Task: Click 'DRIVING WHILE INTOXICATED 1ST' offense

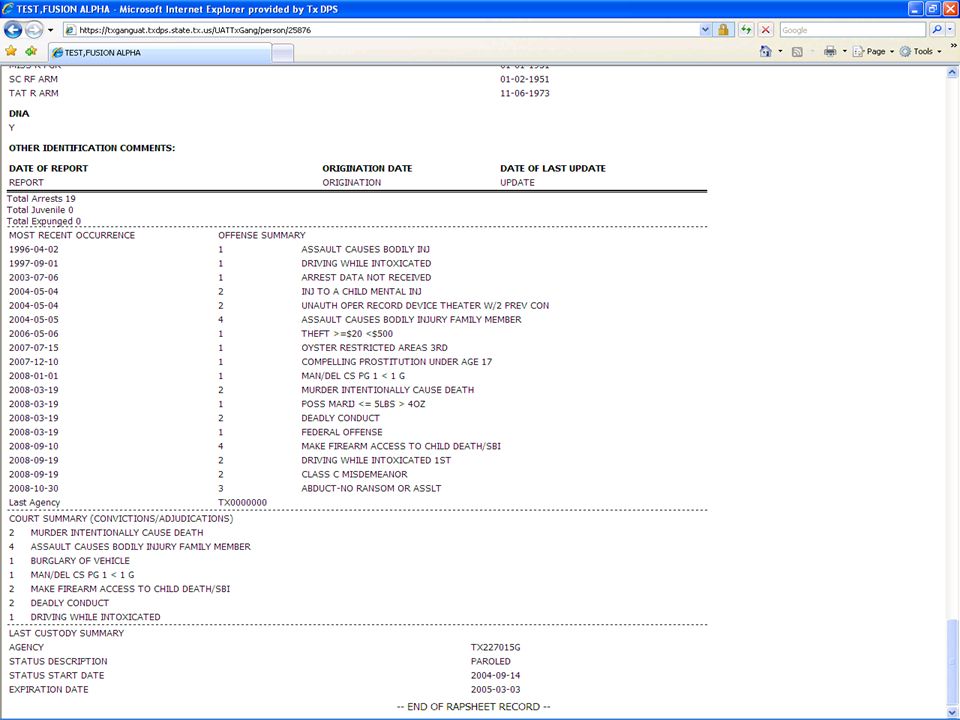Action: [376, 460]
